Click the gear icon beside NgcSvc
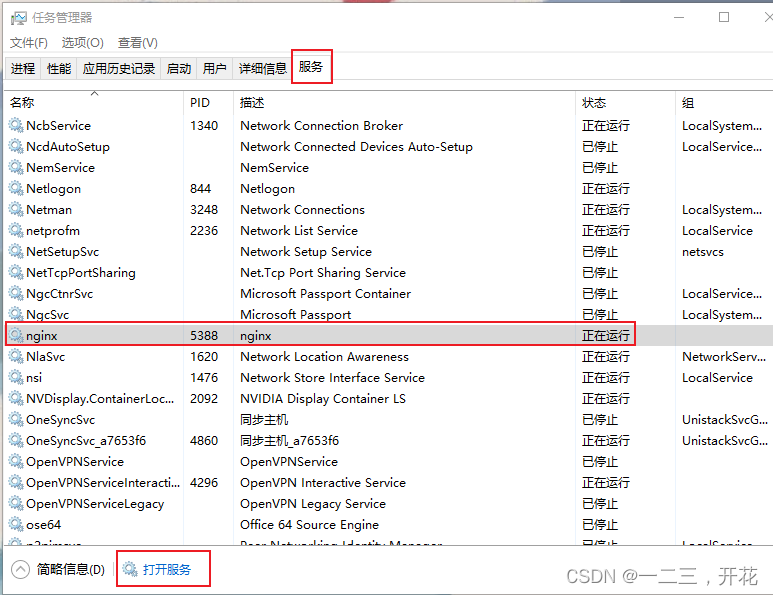The width and height of the screenshot is (773, 595). [16, 315]
